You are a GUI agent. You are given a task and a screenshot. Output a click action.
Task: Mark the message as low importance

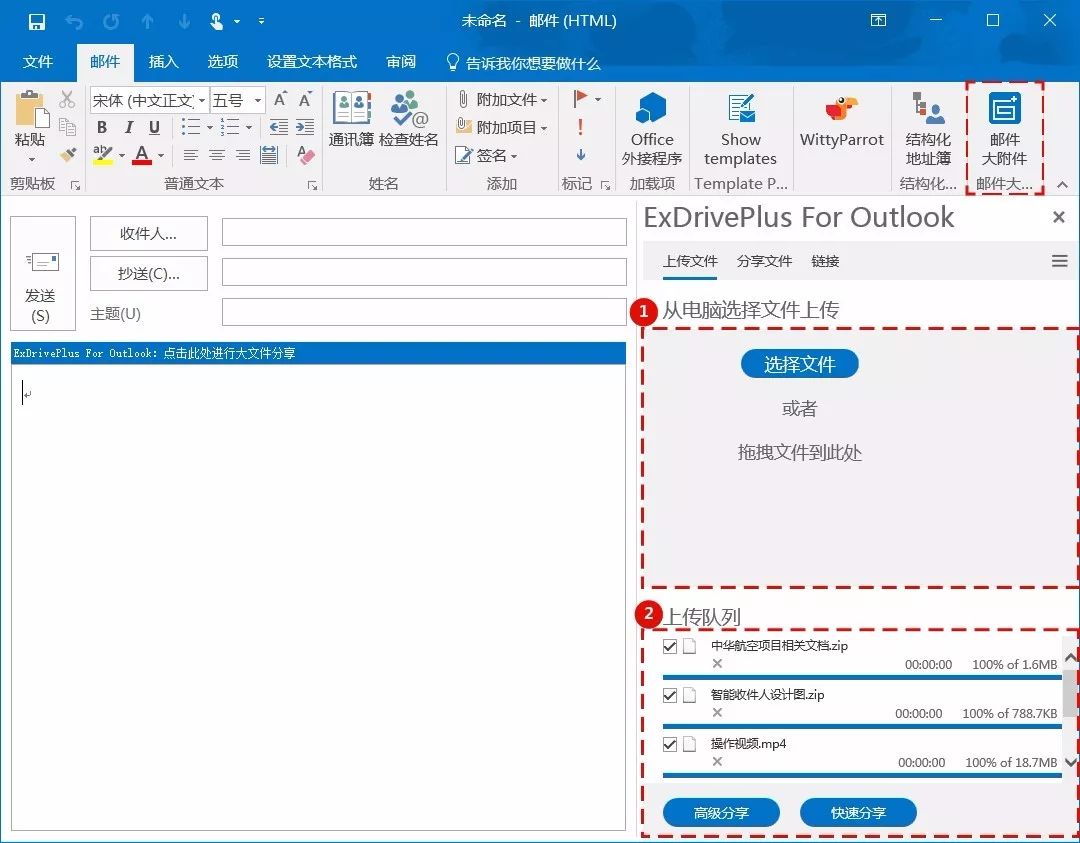coord(581,155)
